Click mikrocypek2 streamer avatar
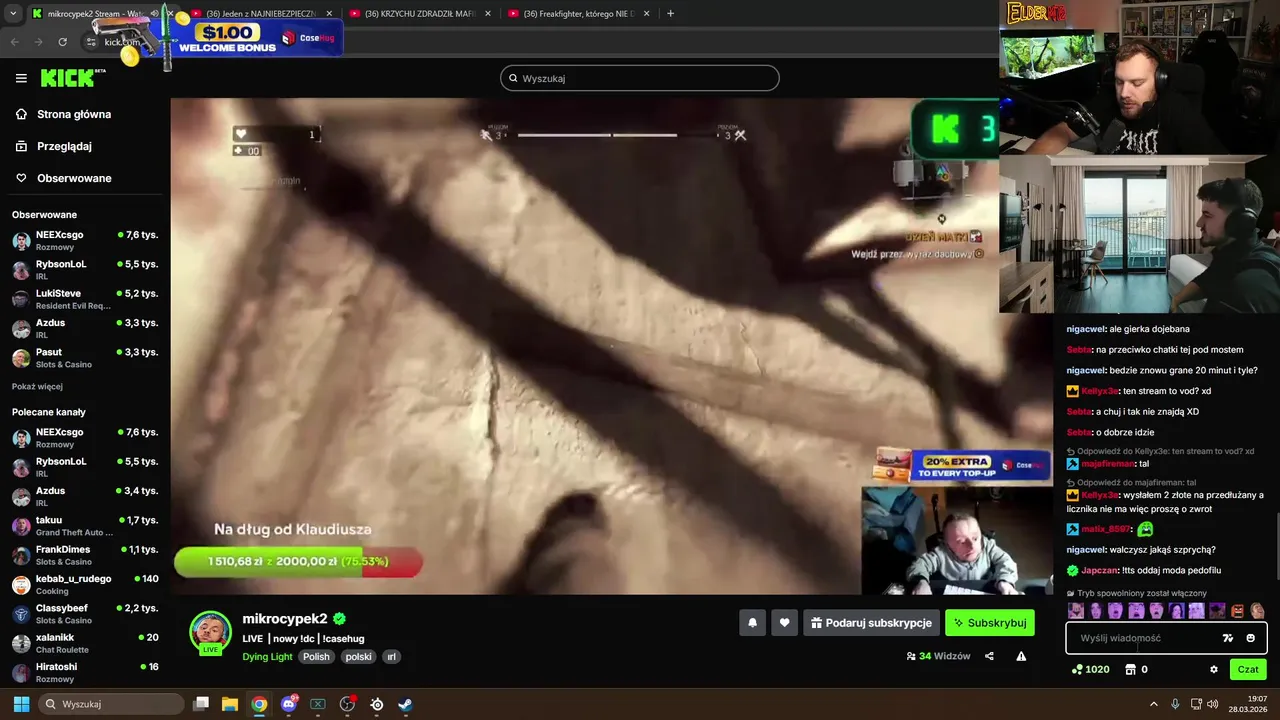 [210, 632]
